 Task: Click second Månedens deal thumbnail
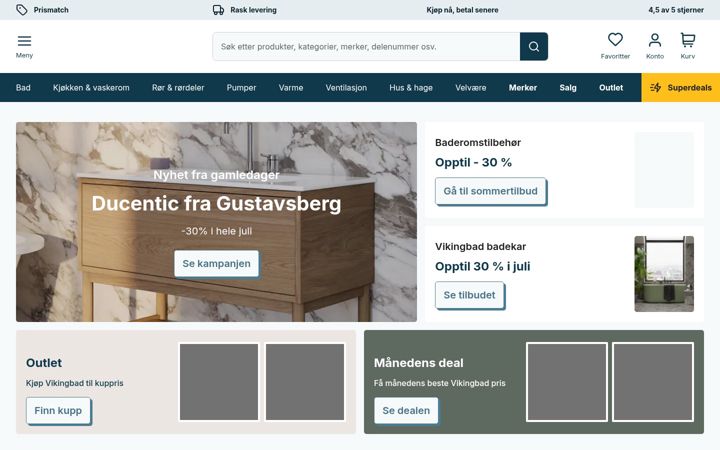point(652,382)
